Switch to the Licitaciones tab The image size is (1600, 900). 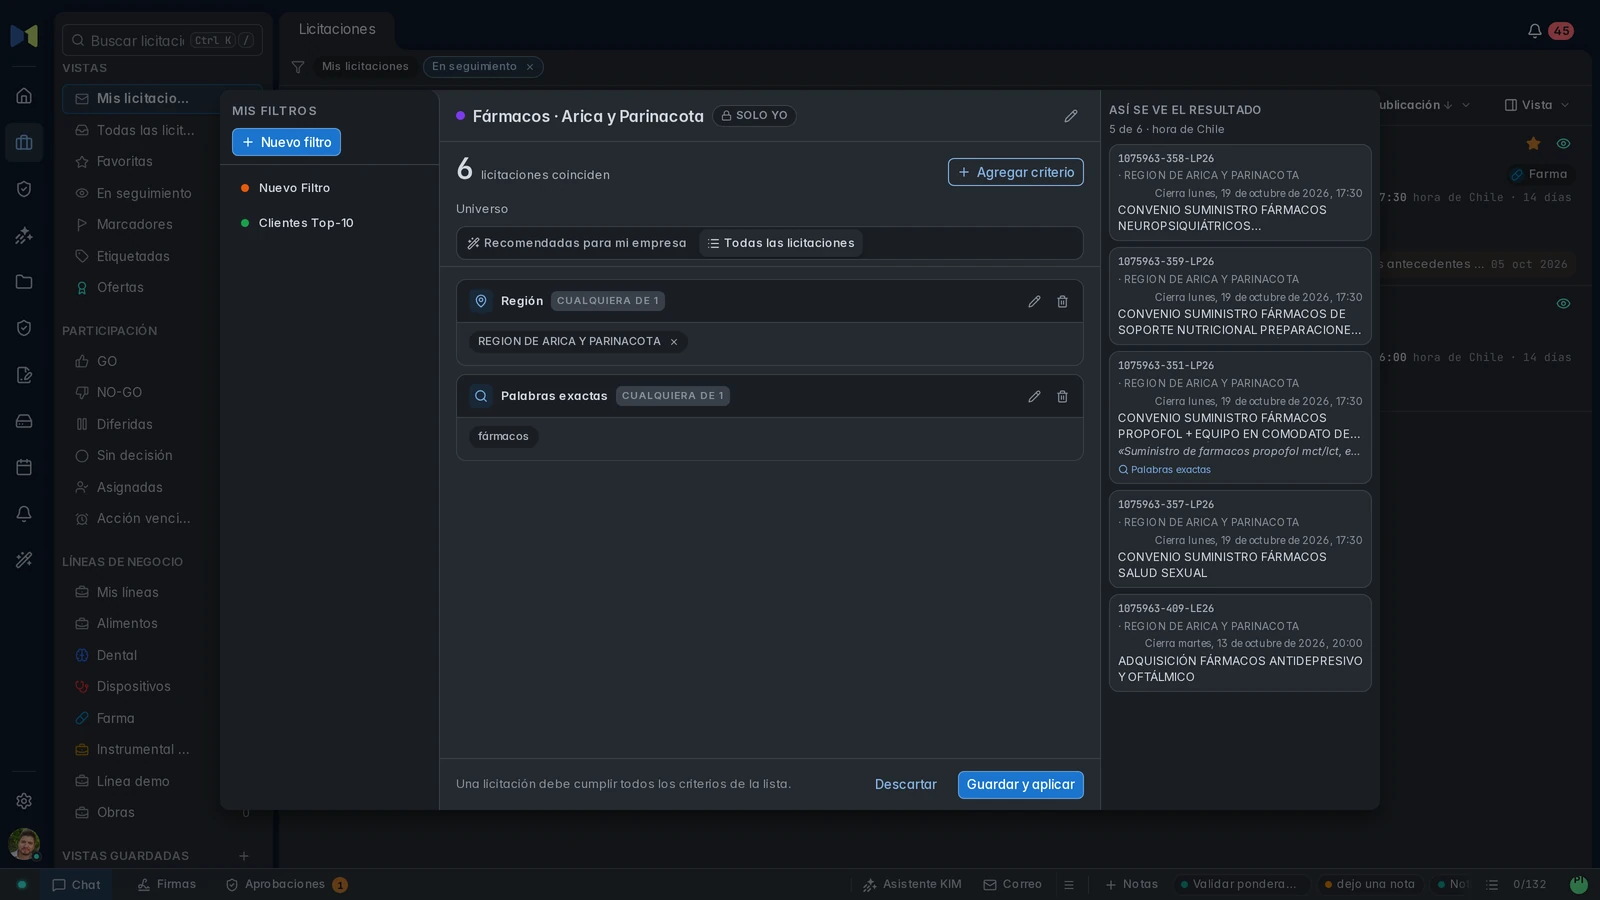click(x=337, y=30)
